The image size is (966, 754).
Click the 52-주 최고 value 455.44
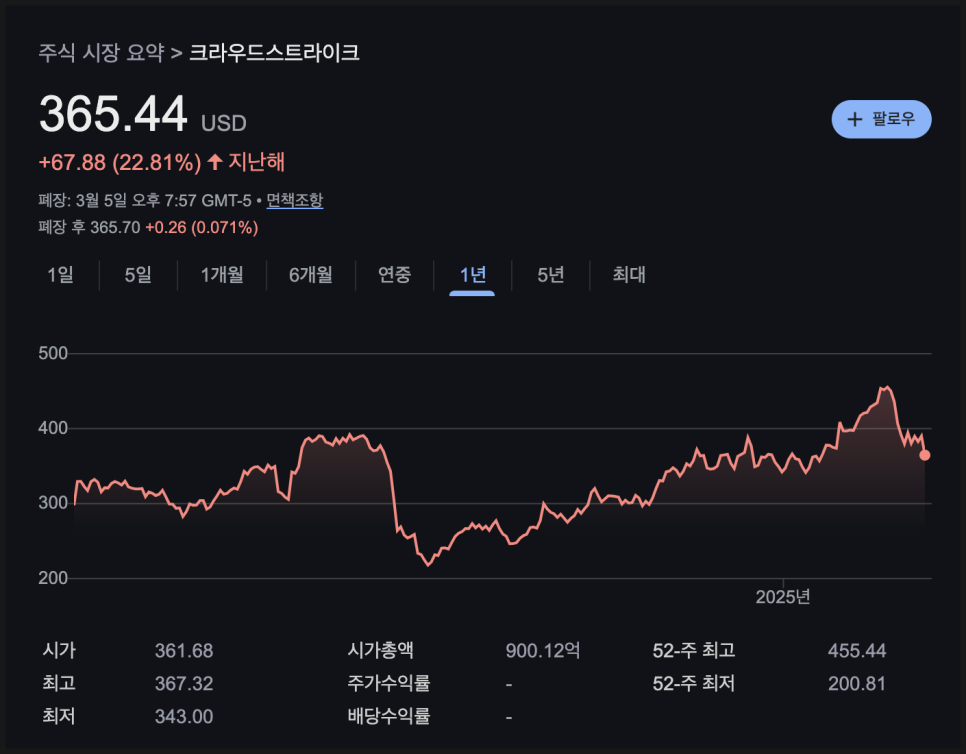click(x=857, y=651)
